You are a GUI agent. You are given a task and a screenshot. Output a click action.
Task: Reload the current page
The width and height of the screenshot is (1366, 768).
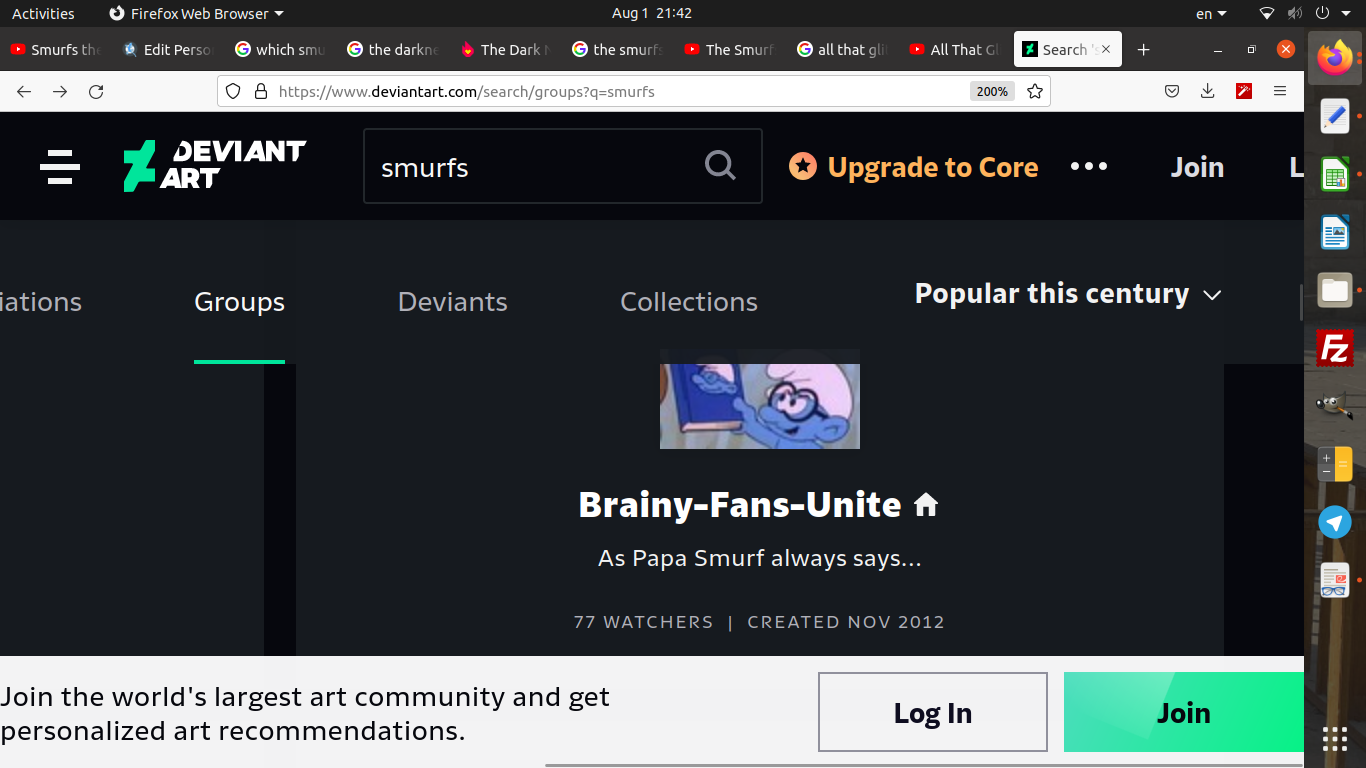[x=96, y=91]
